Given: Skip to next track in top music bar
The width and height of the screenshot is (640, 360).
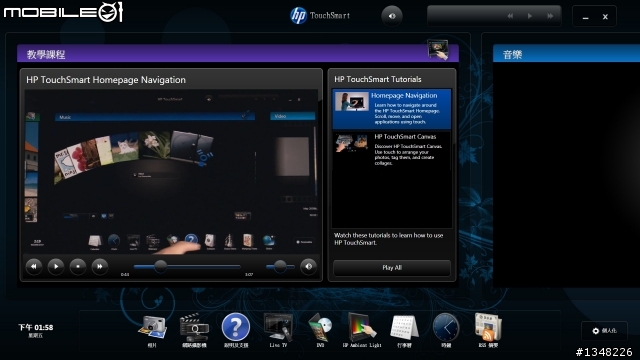Looking at the screenshot, I should (x=550, y=16).
